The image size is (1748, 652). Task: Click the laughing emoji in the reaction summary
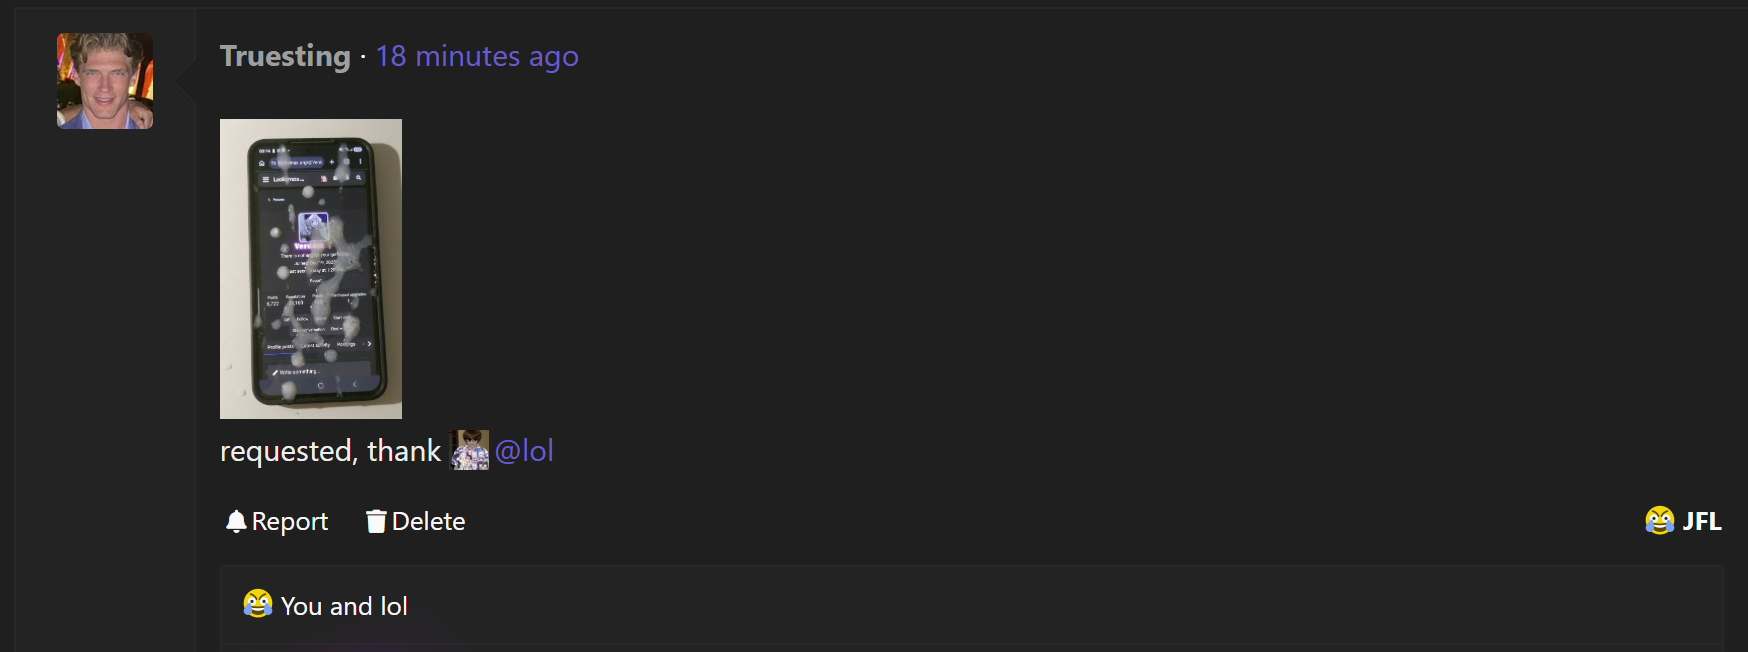pos(256,604)
